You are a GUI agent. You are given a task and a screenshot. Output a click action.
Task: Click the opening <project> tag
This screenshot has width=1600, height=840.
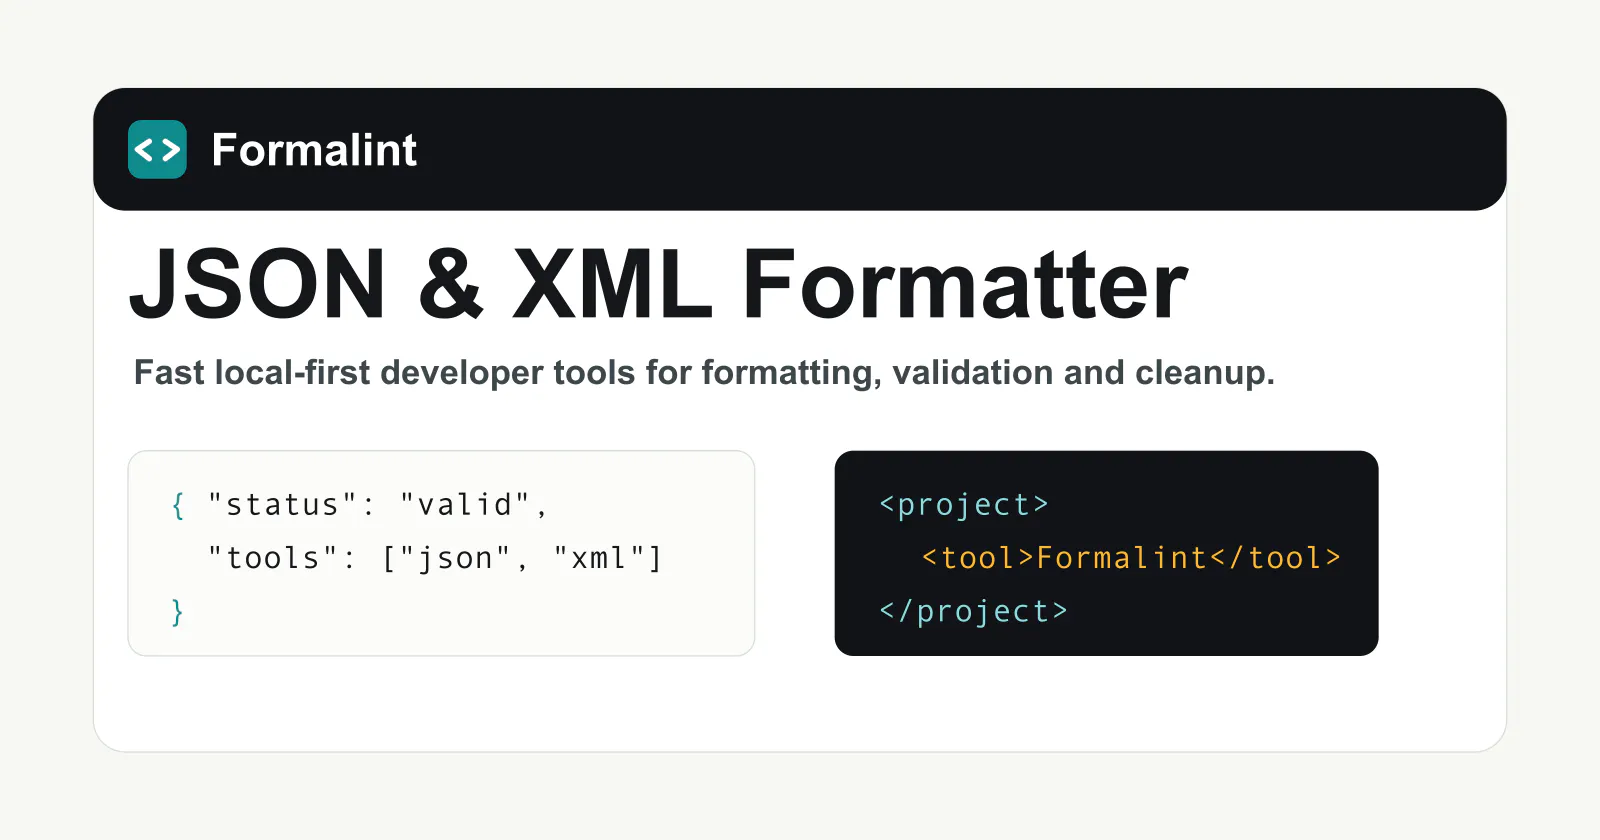[x=964, y=505]
